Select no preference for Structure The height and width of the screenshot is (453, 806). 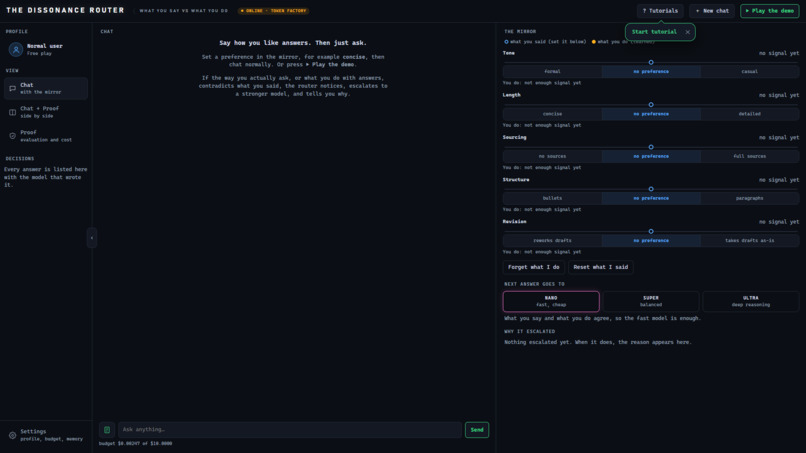[651, 198]
